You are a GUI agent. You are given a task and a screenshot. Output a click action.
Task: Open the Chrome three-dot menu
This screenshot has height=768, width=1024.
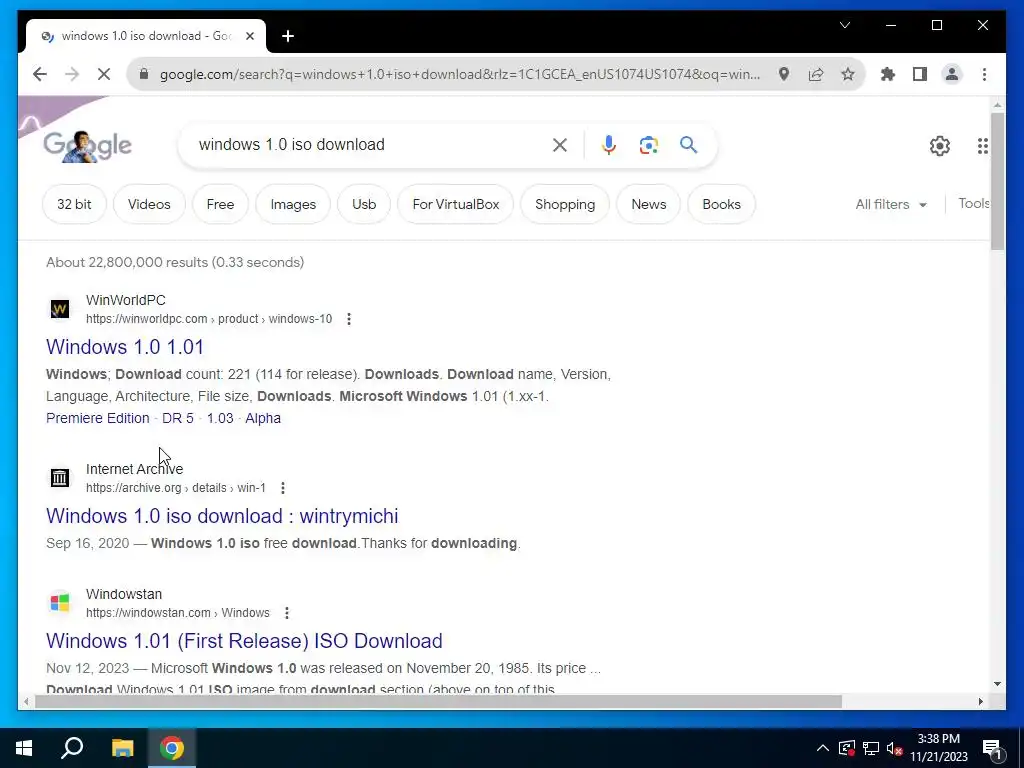pos(984,74)
